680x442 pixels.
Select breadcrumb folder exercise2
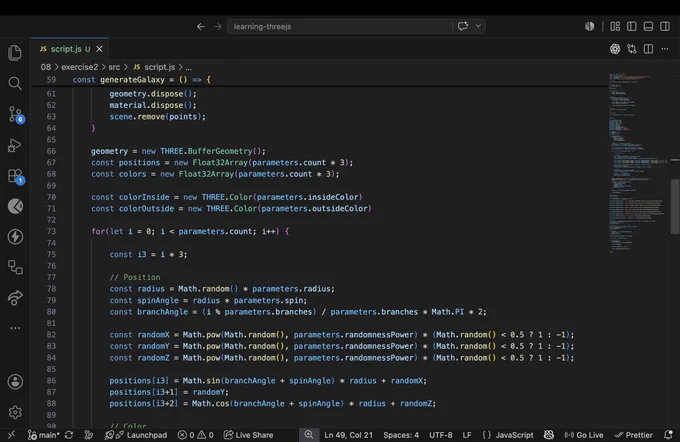(80, 67)
